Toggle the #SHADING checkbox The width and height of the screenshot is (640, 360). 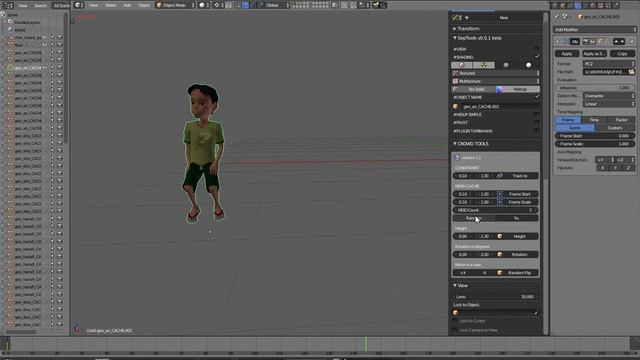coord(537,57)
